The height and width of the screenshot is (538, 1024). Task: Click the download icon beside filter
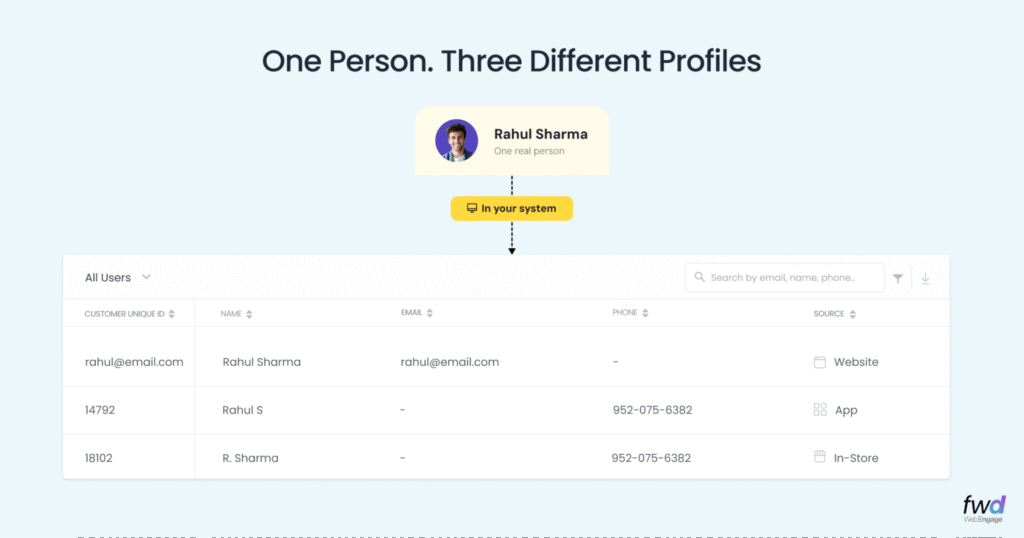pos(925,279)
